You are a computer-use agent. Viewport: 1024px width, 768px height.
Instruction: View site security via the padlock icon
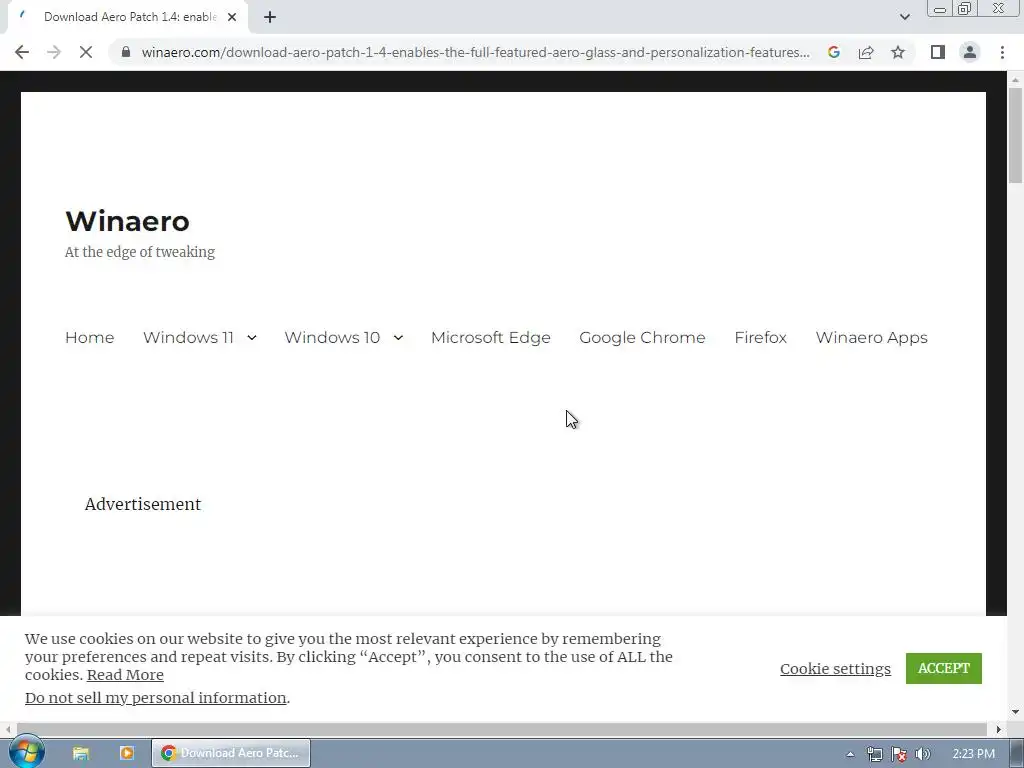pyautogui.click(x=125, y=52)
